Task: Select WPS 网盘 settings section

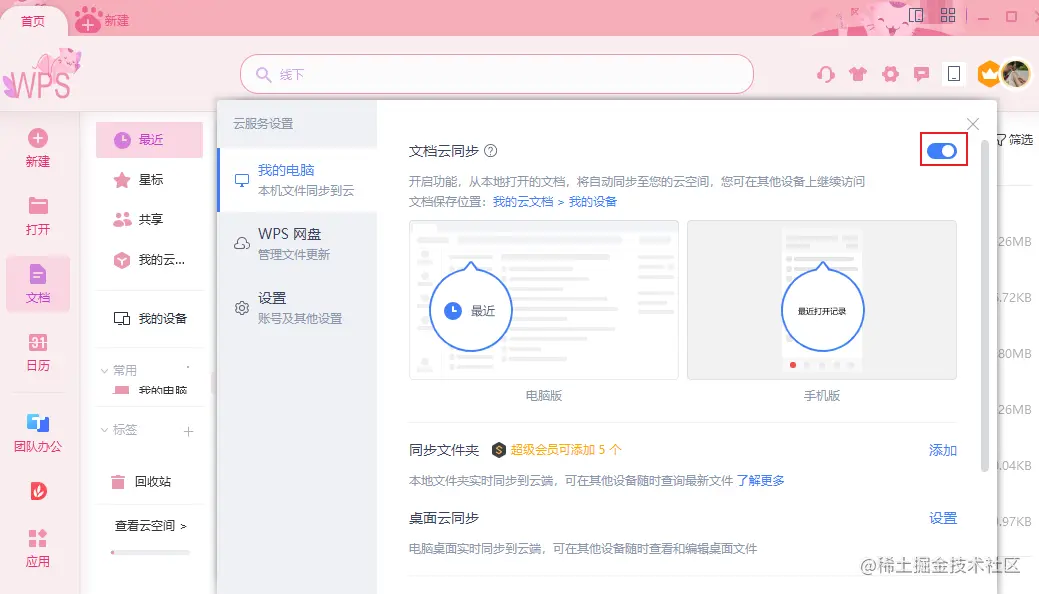Action: [298, 243]
